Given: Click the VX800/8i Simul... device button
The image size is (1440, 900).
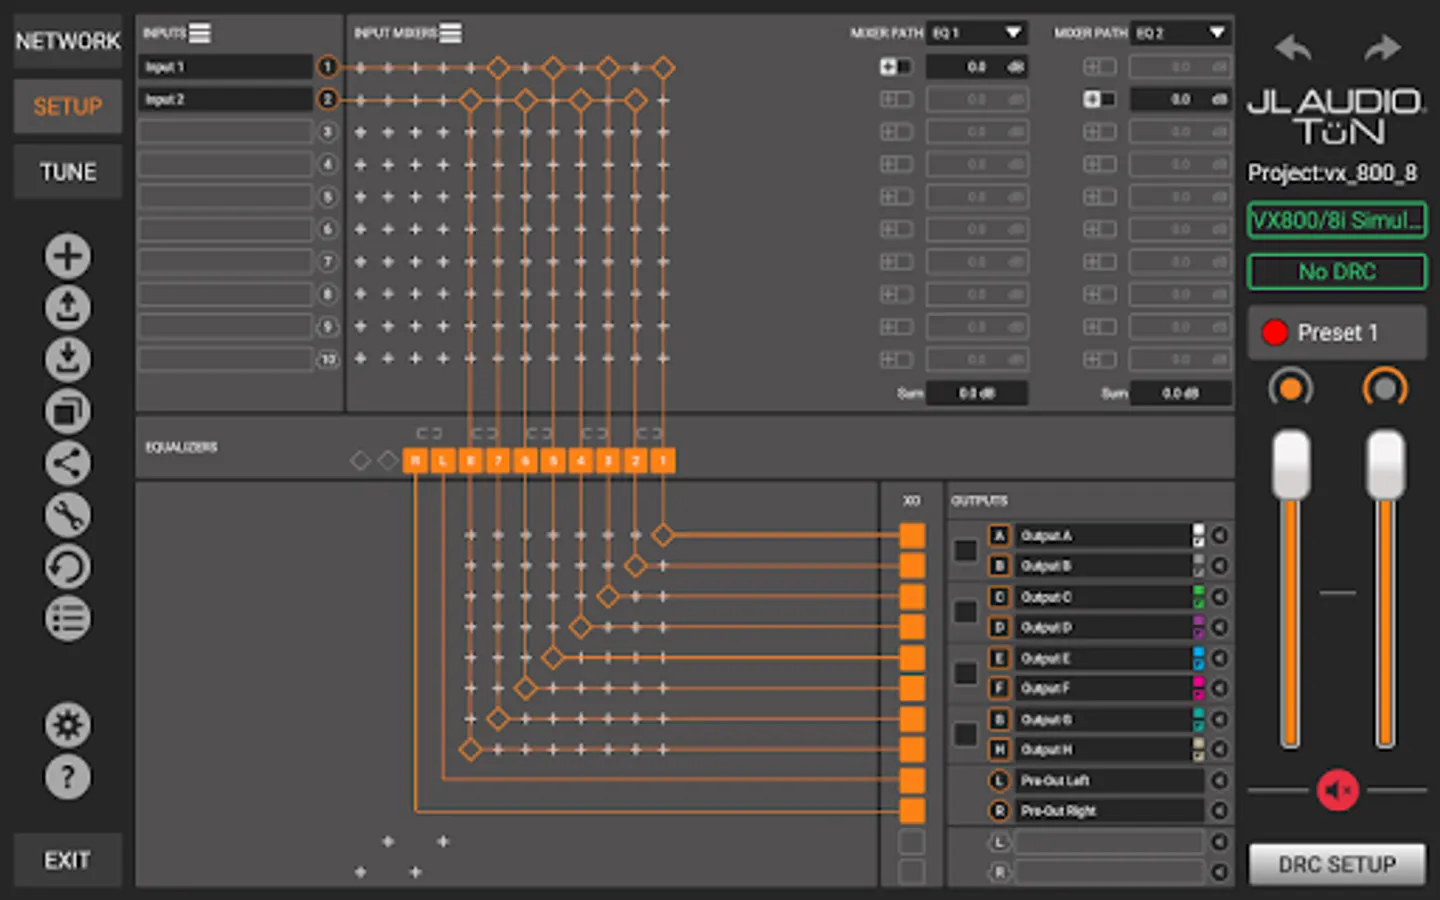Looking at the screenshot, I should 1338,220.
